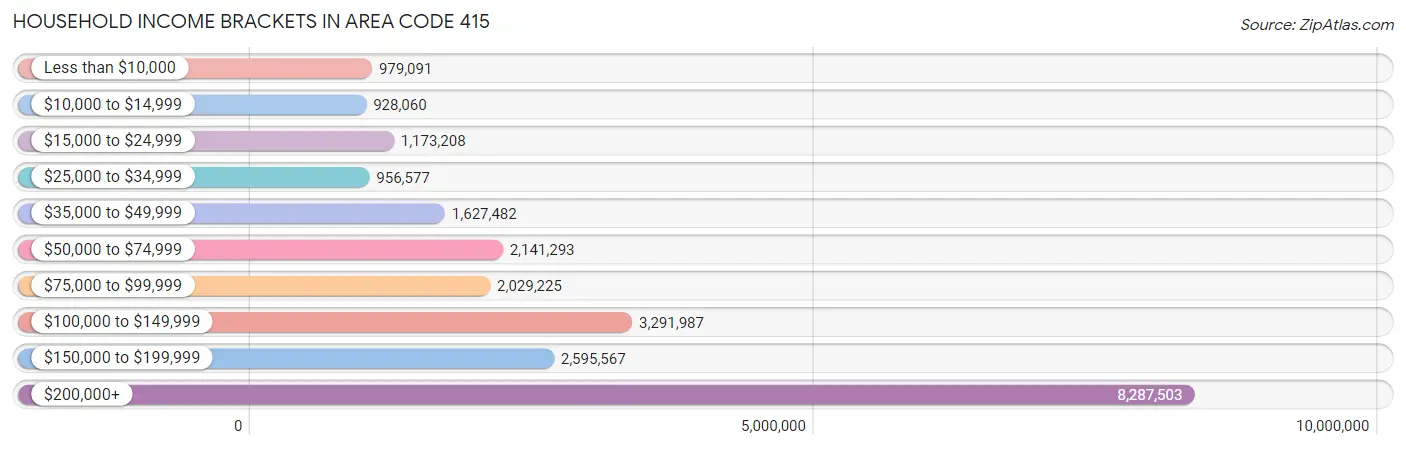Select the $15,000 to $24,999 bracket label
Image resolution: width=1406 pixels, height=449 pixels.
click(113, 141)
